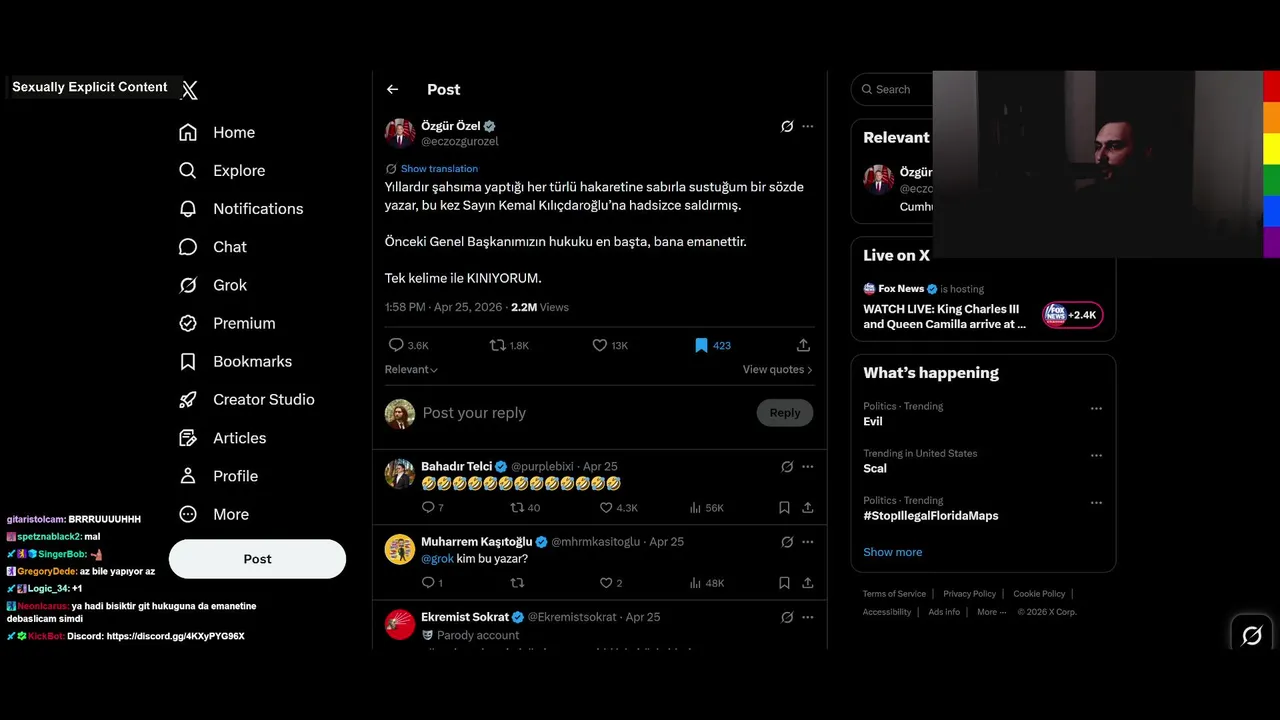Viewport: 1280px width, 720px height.
Task: Click repost icon showing 1.8K
Action: tap(509, 345)
